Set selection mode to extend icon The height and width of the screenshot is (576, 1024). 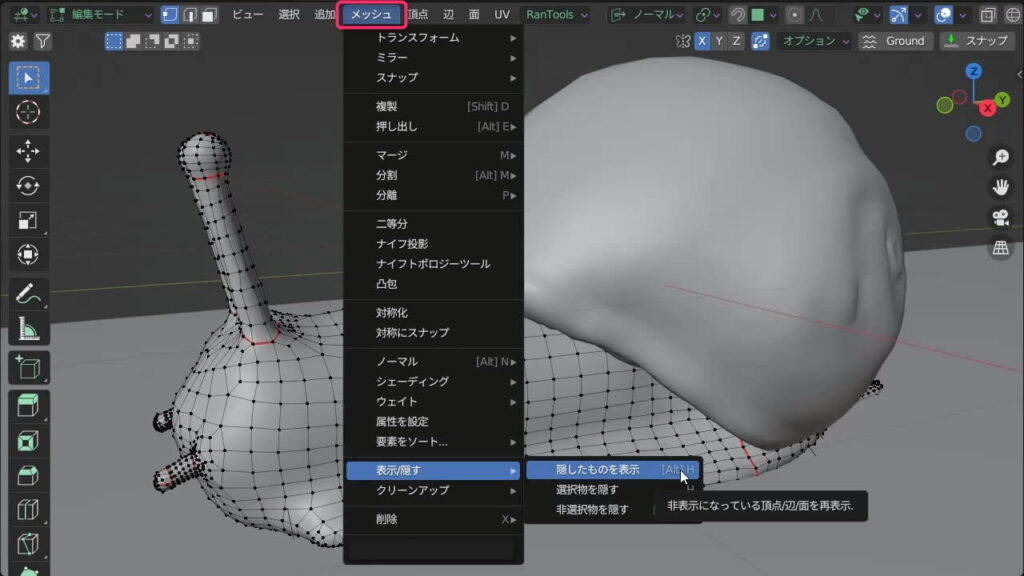pos(133,41)
